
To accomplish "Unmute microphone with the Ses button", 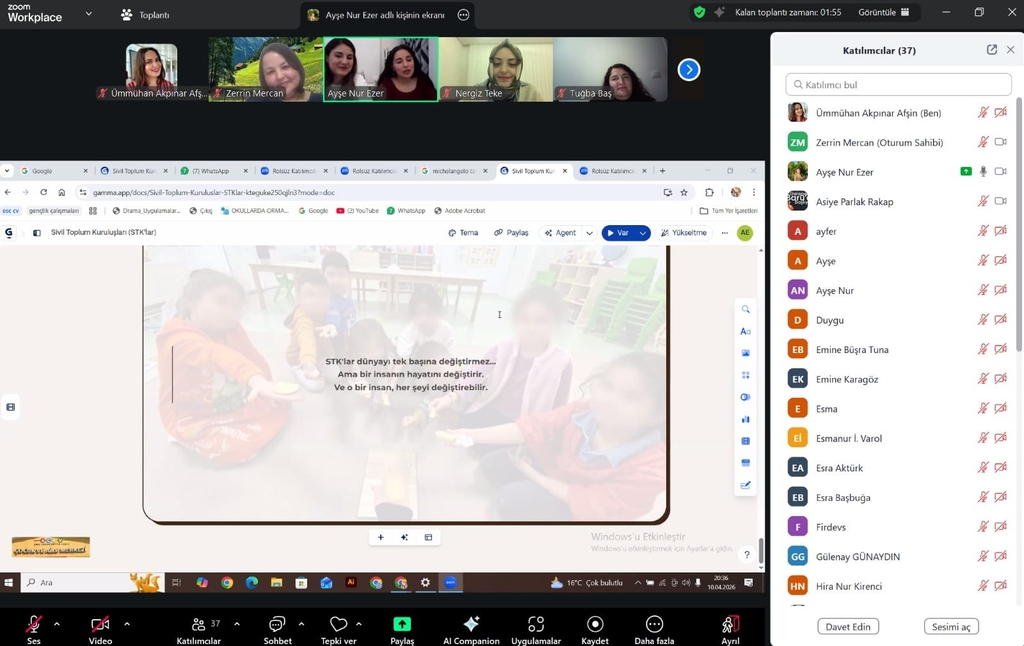I will pyautogui.click(x=34, y=624).
